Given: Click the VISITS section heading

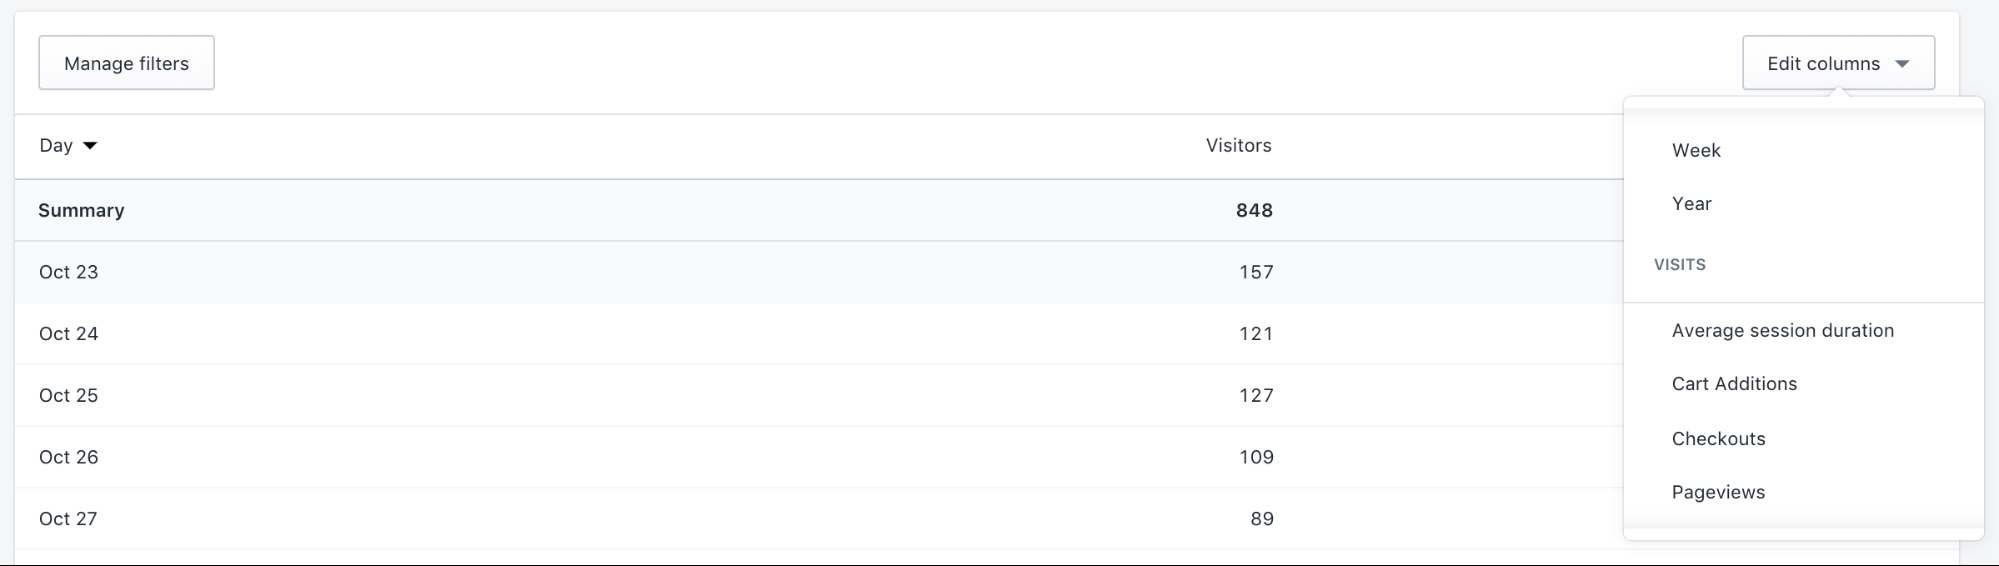Looking at the screenshot, I should coord(1679,265).
